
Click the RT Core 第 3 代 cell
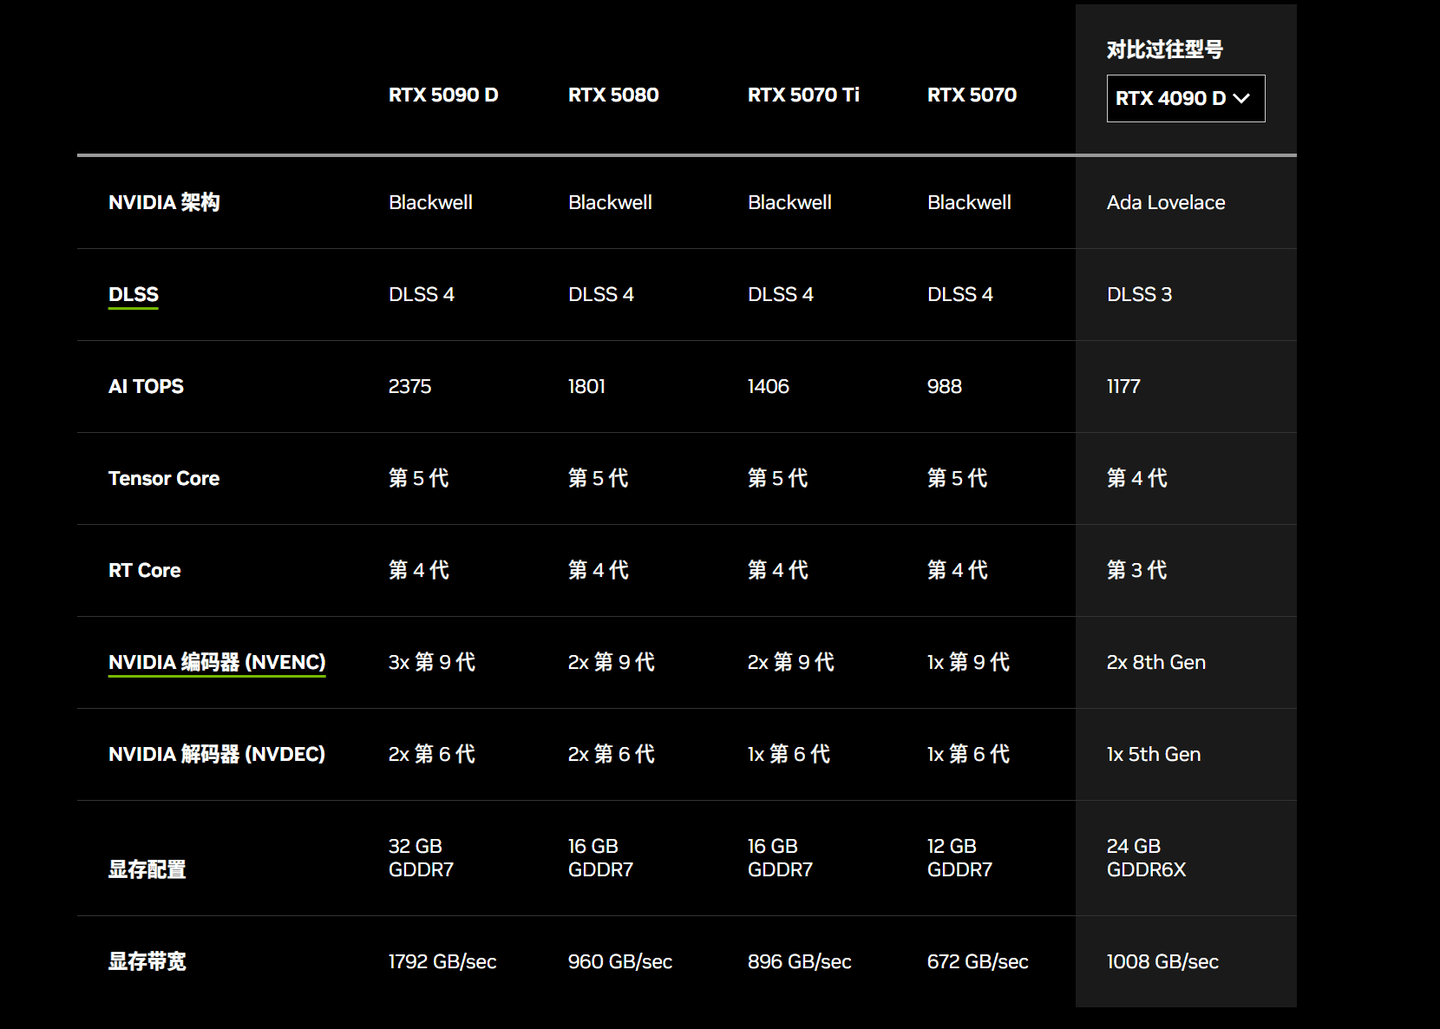(1137, 570)
